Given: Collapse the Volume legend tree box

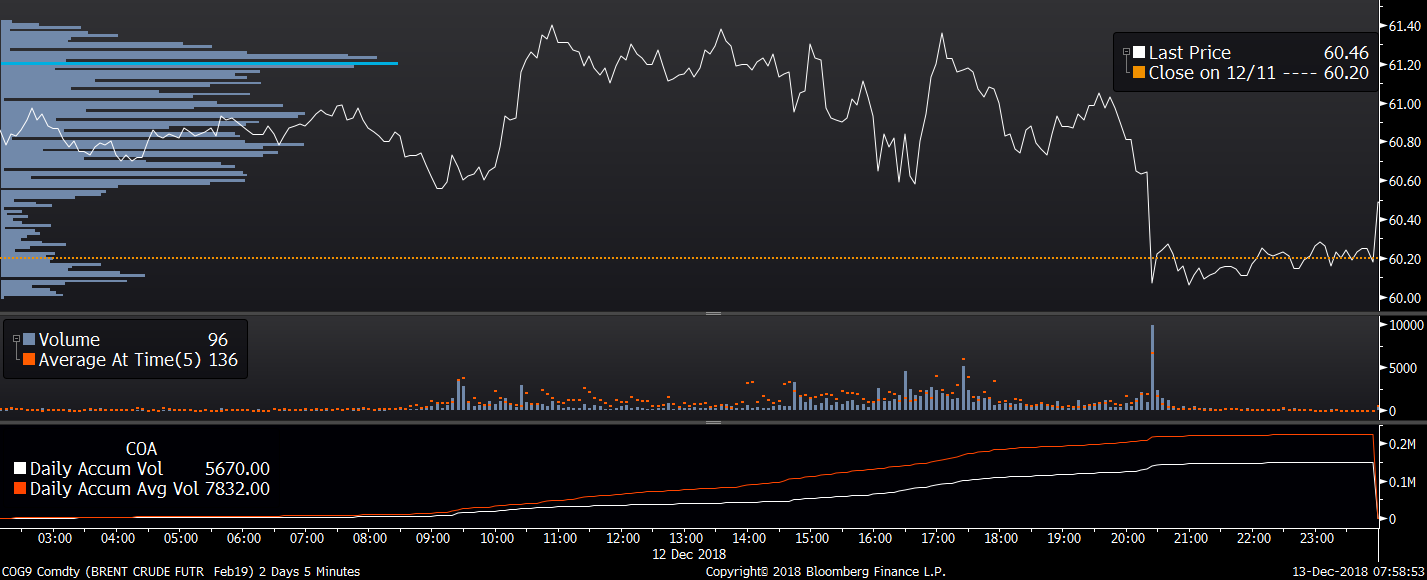Looking at the screenshot, I should click(x=15, y=337).
